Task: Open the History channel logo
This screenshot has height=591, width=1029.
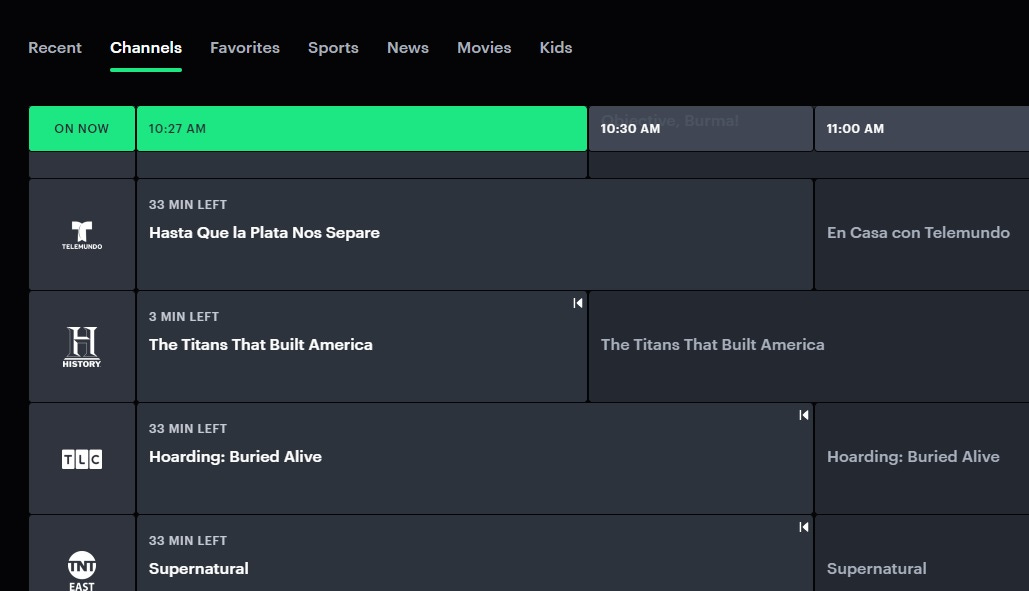Action: 82,347
